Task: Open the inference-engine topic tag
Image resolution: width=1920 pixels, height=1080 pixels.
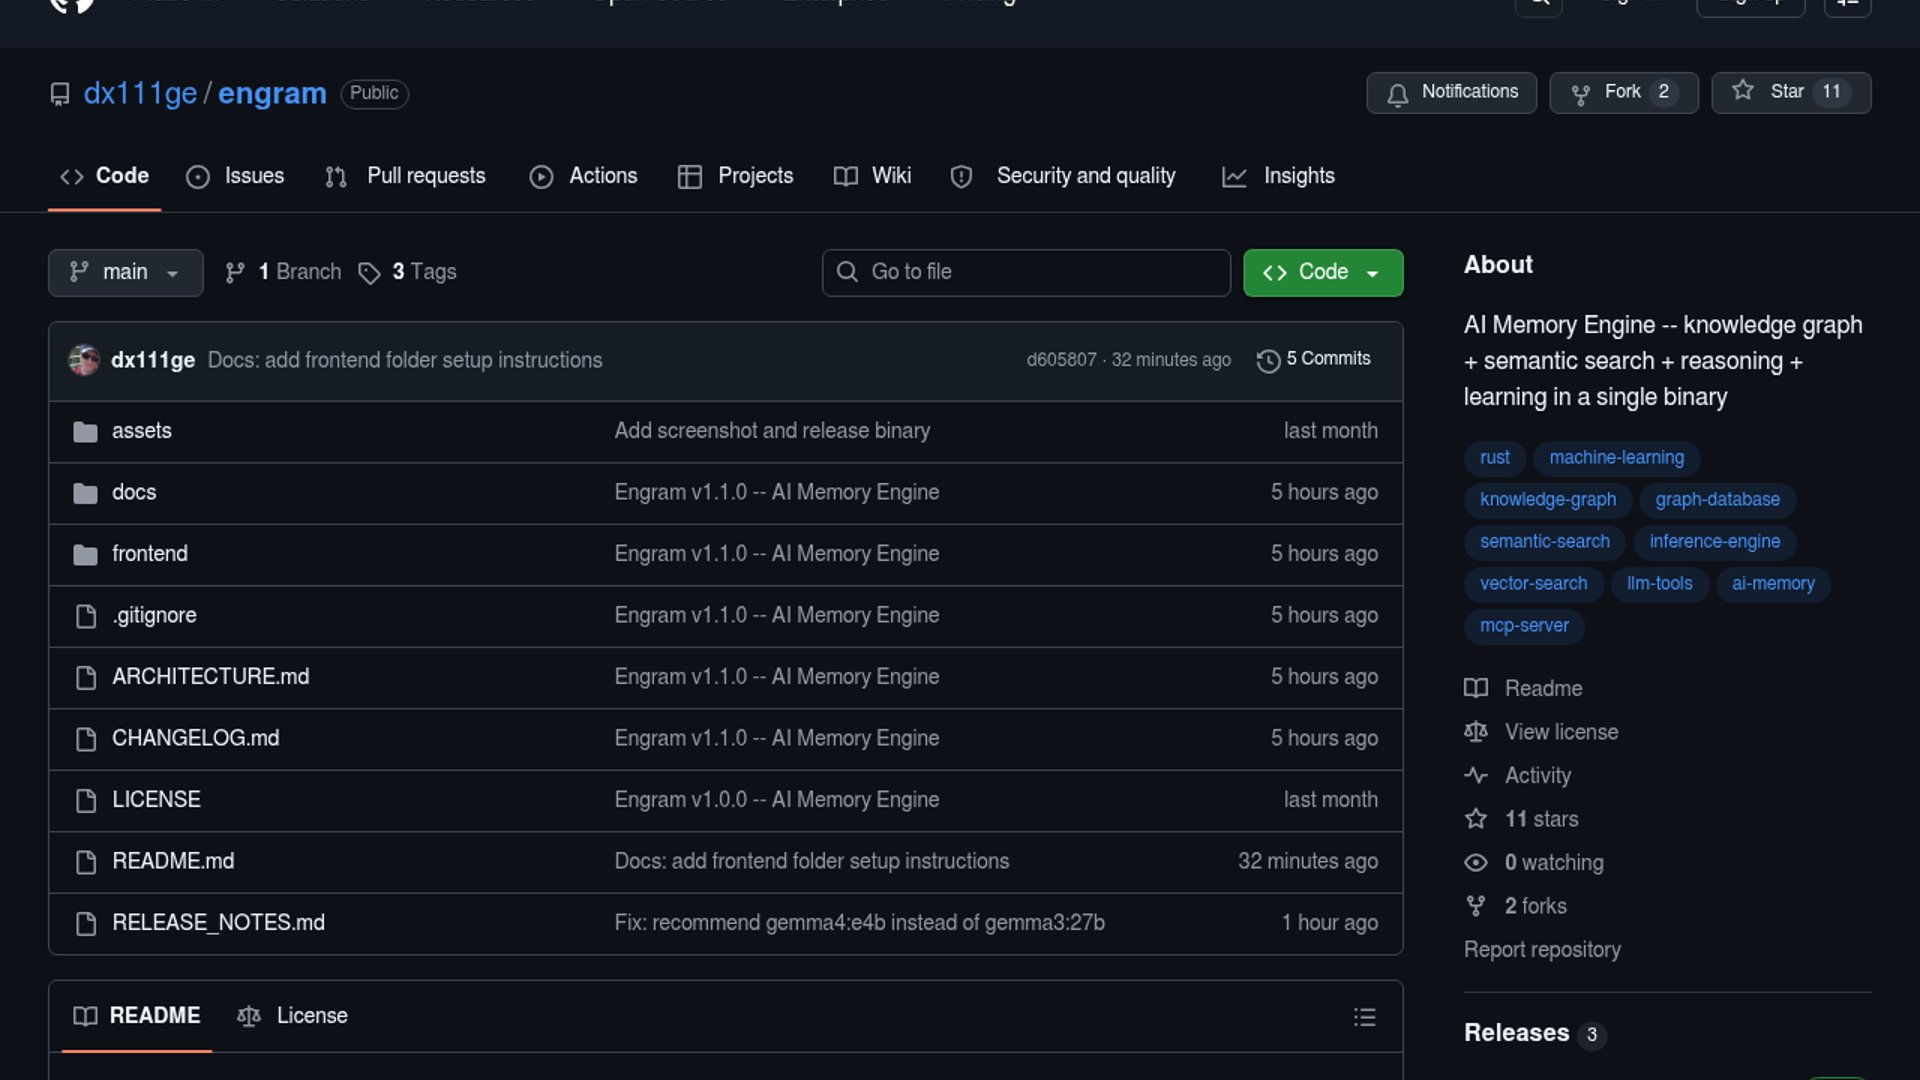Action: coord(1715,542)
